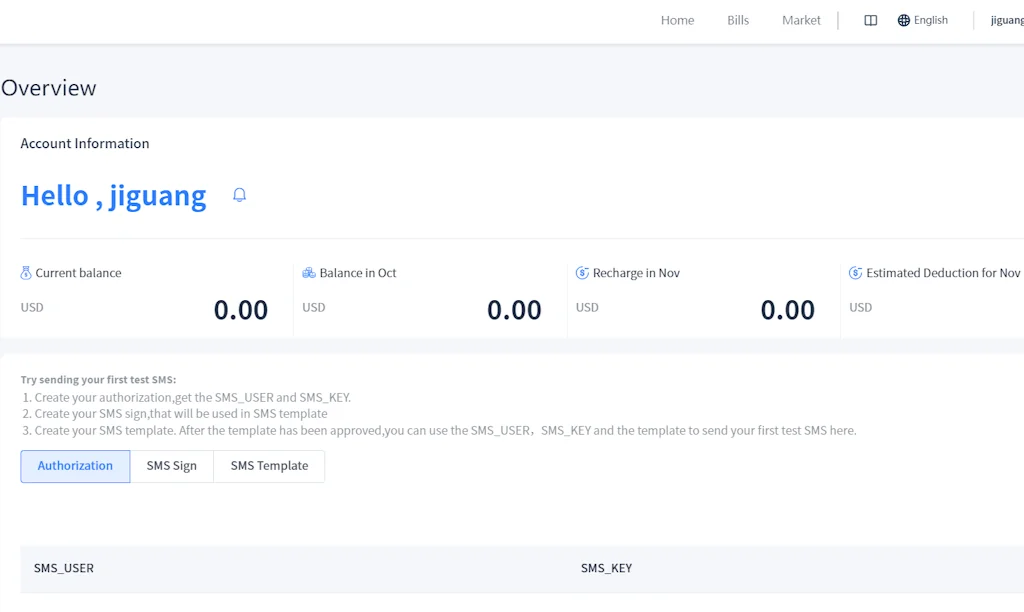The width and height of the screenshot is (1024, 612).
Task: Click the Current balance money bag icon
Action: tap(26, 273)
